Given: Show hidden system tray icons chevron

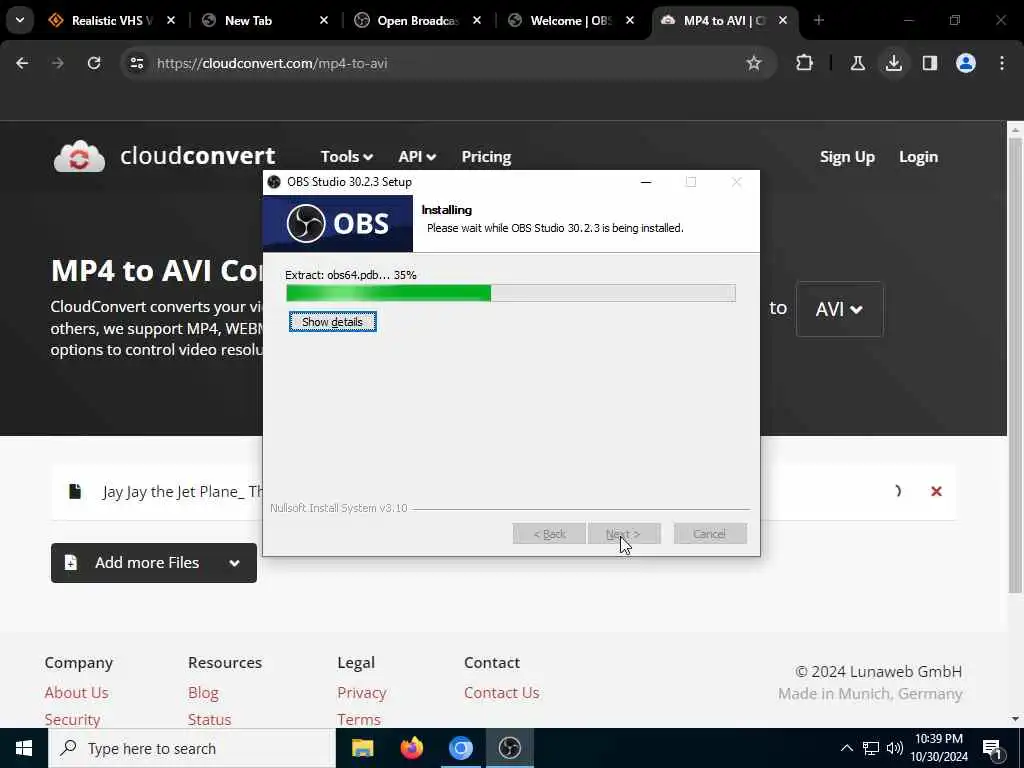Looking at the screenshot, I should pos(846,748).
